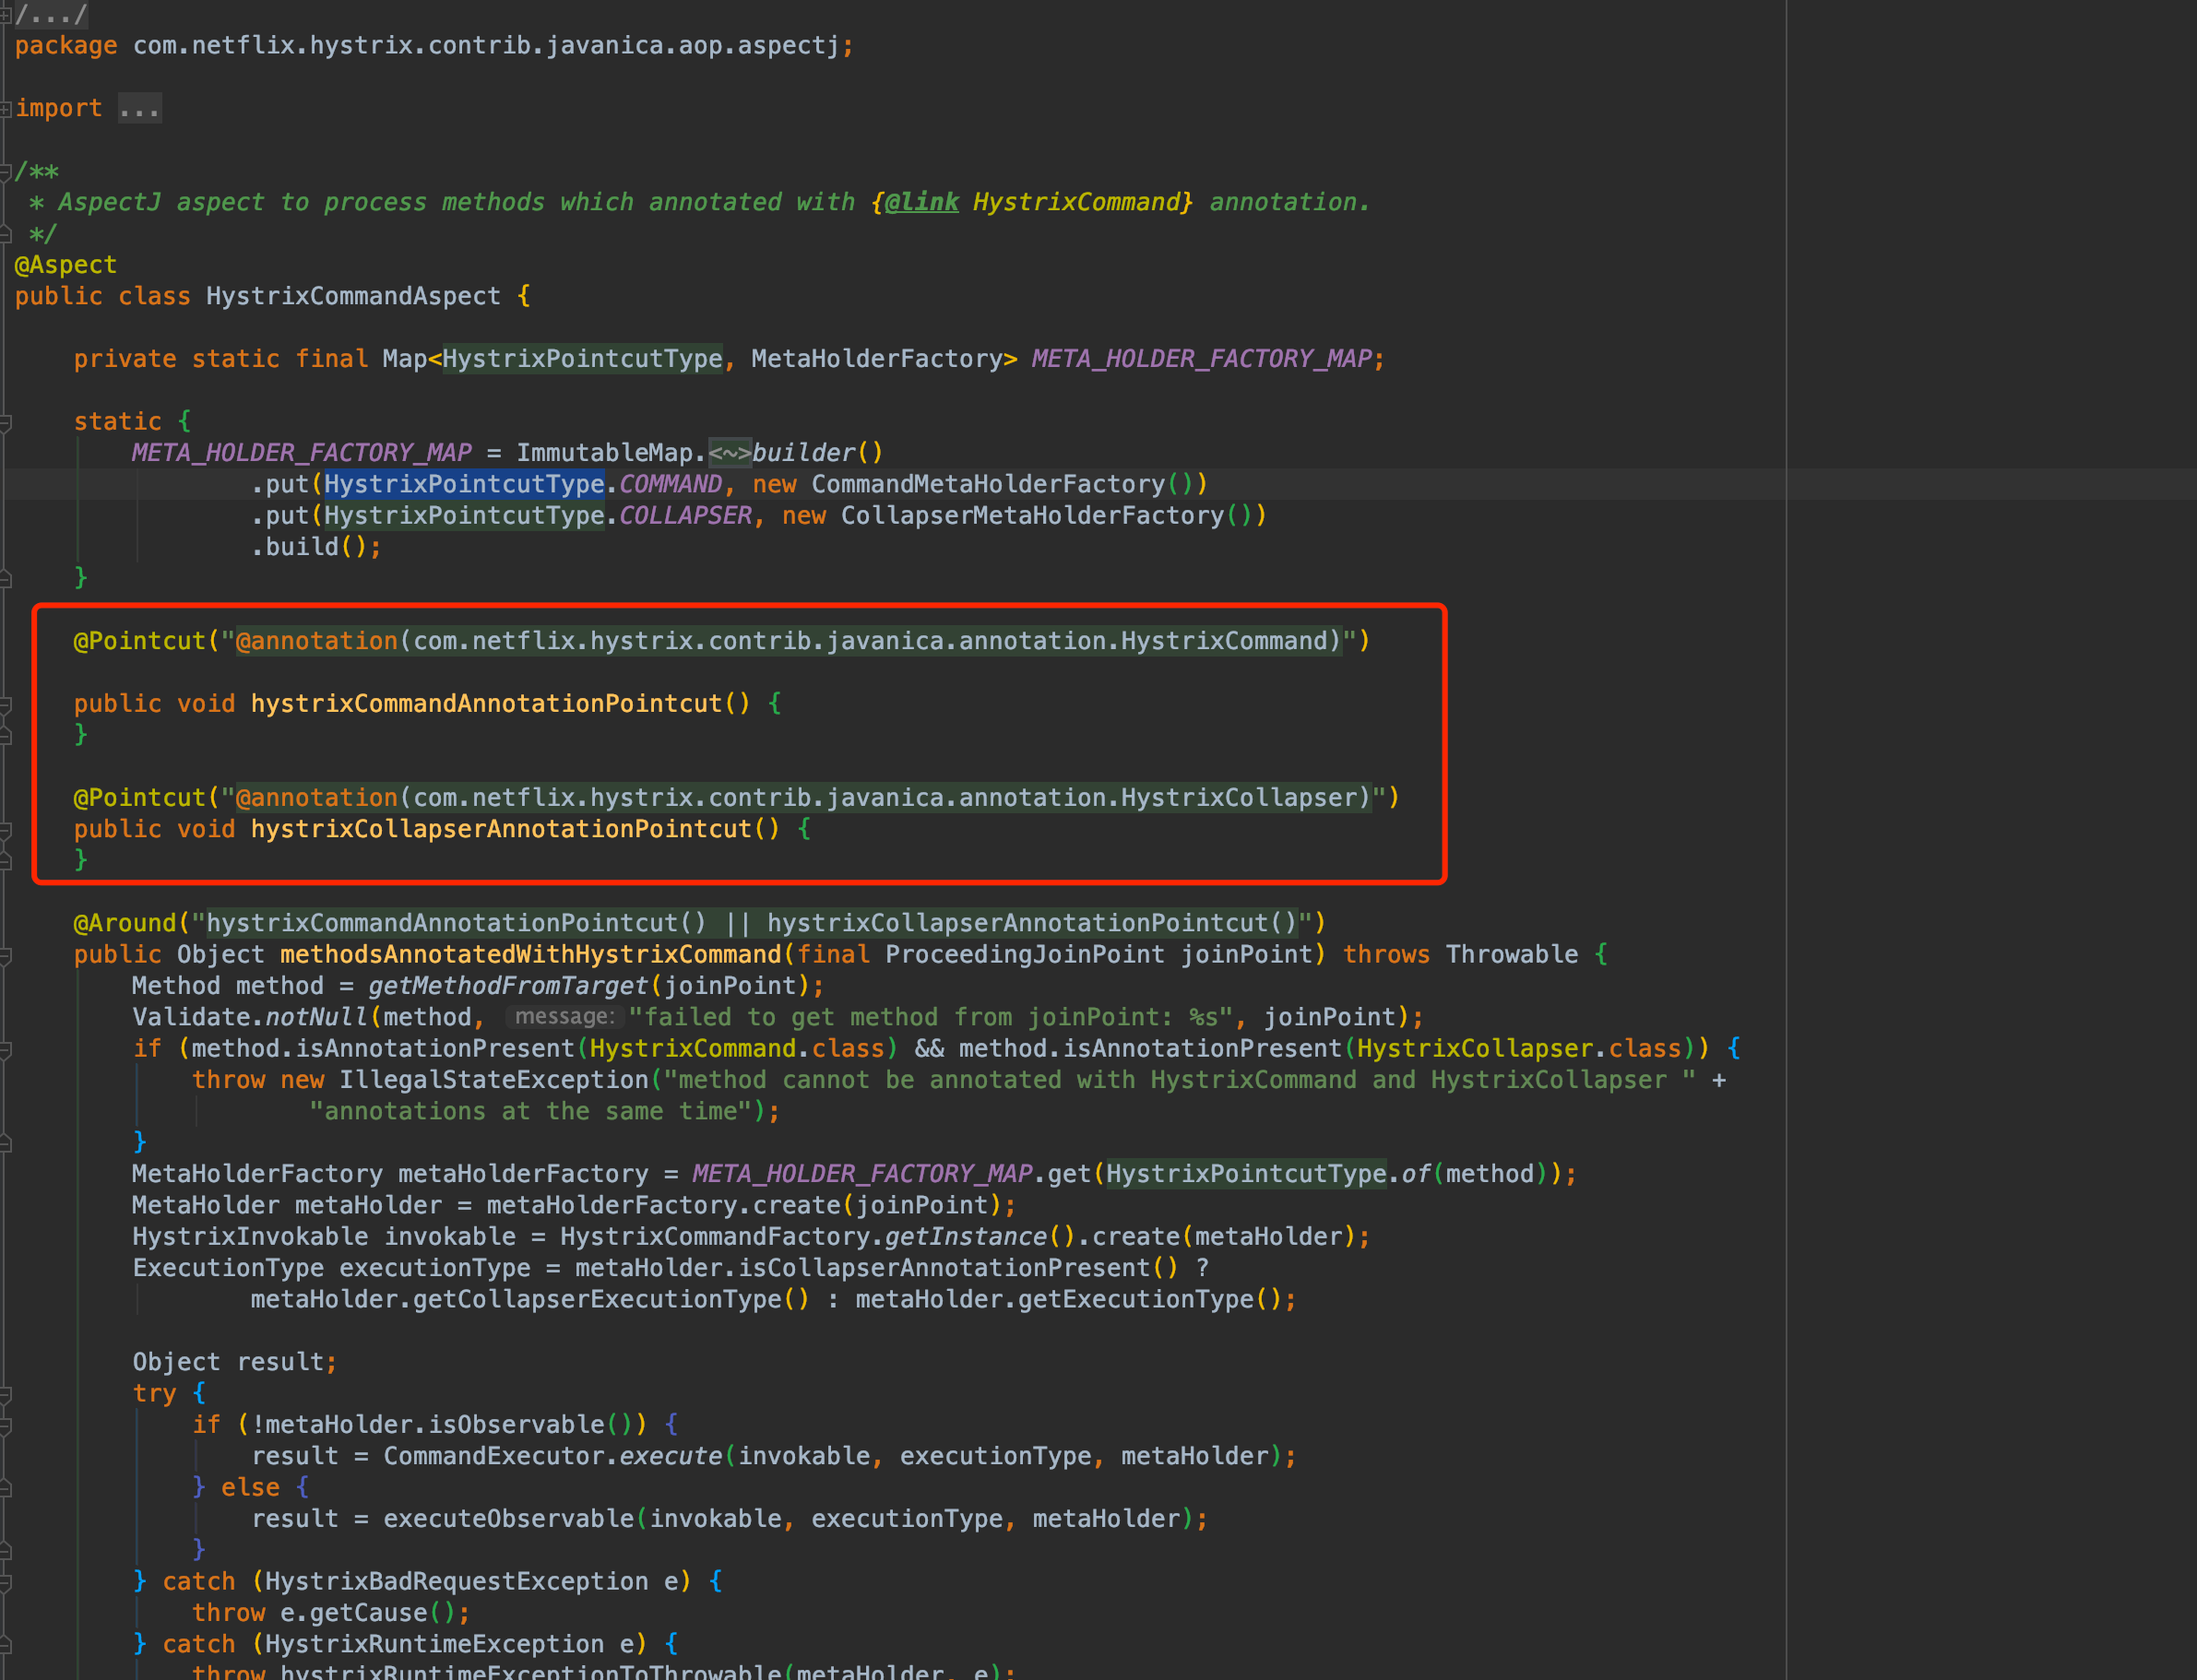Expand the folded header comment marker
This screenshot has height=1680, width=2197.
6,15
